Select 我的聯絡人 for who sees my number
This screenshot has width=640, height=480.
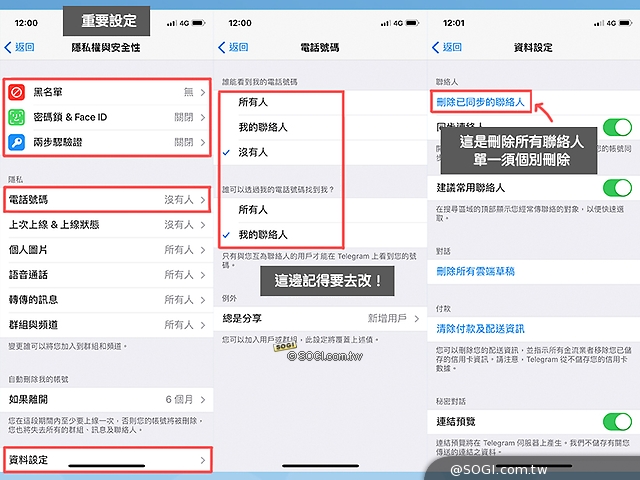[x=320, y=127]
